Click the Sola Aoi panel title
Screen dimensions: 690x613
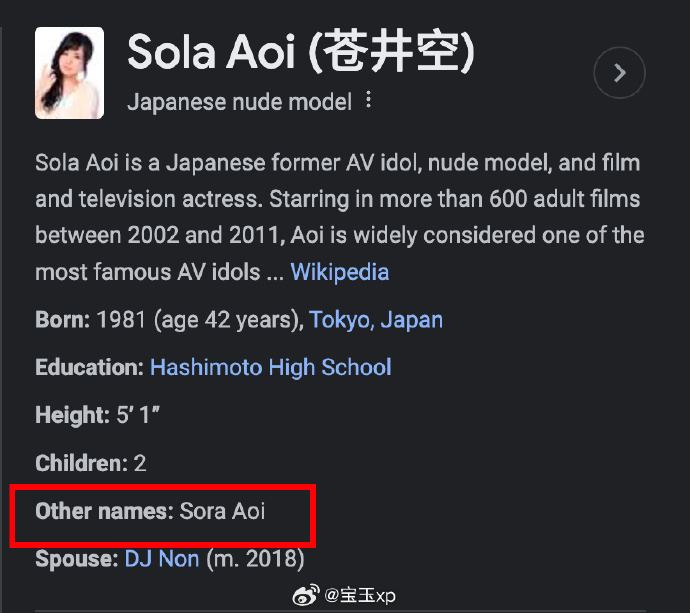(300, 52)
